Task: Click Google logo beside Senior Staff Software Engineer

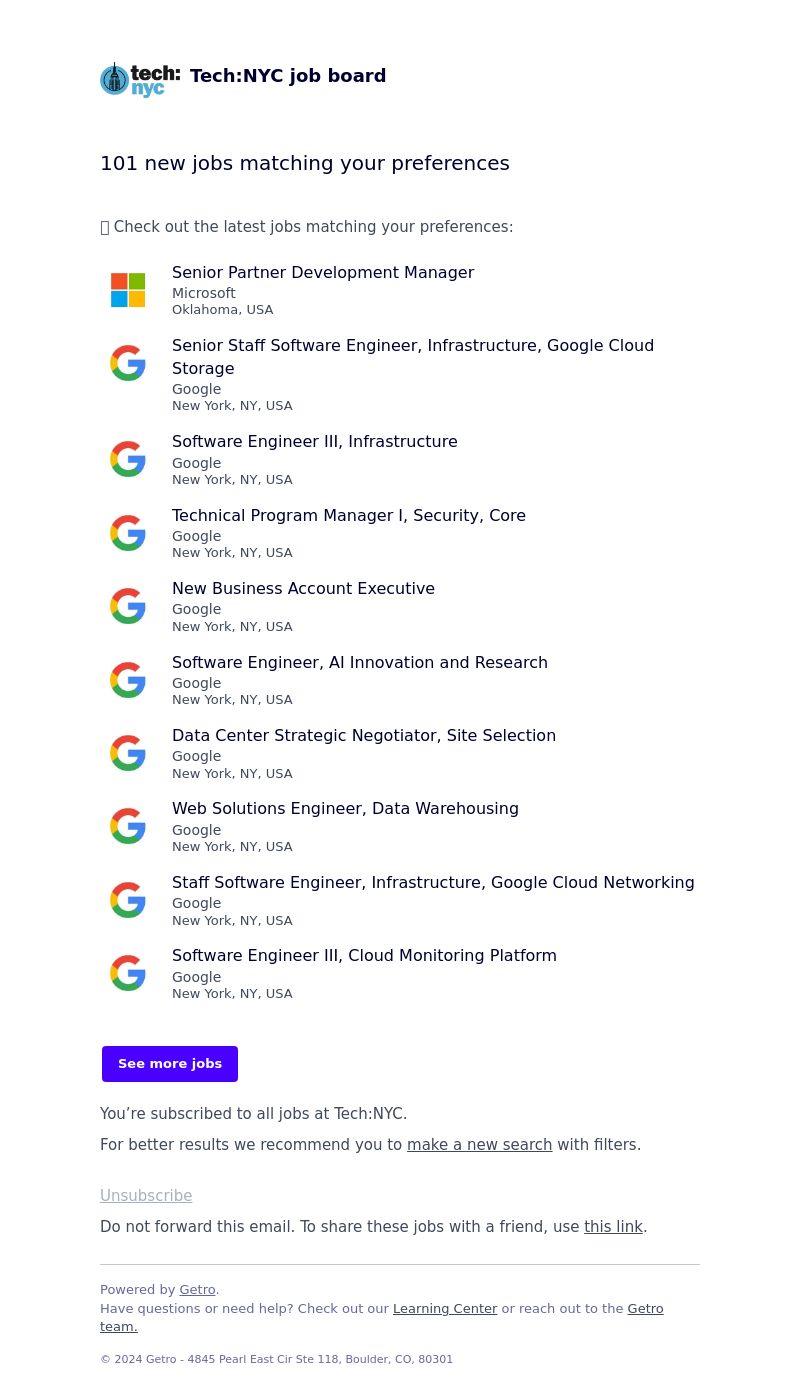Action: tap(128, 363)
